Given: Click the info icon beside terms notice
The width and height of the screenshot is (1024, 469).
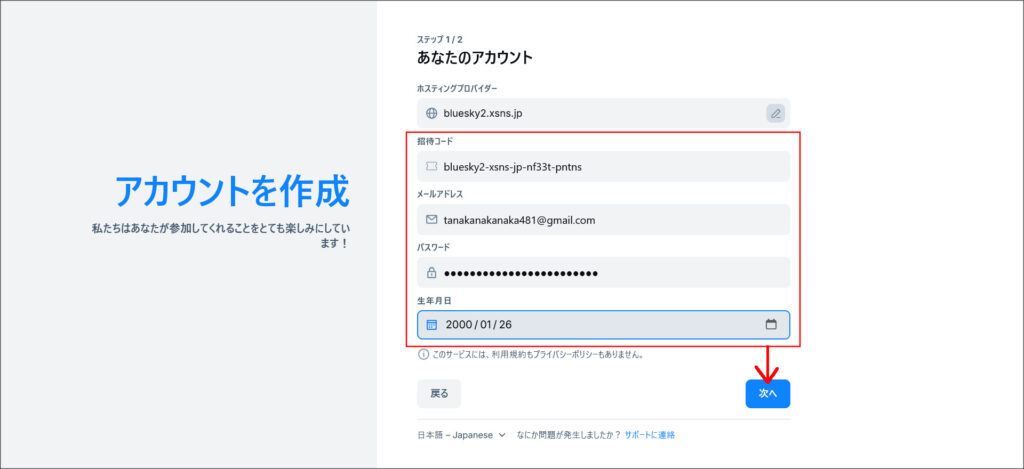Looking at the screenshot, I should 423,355.
